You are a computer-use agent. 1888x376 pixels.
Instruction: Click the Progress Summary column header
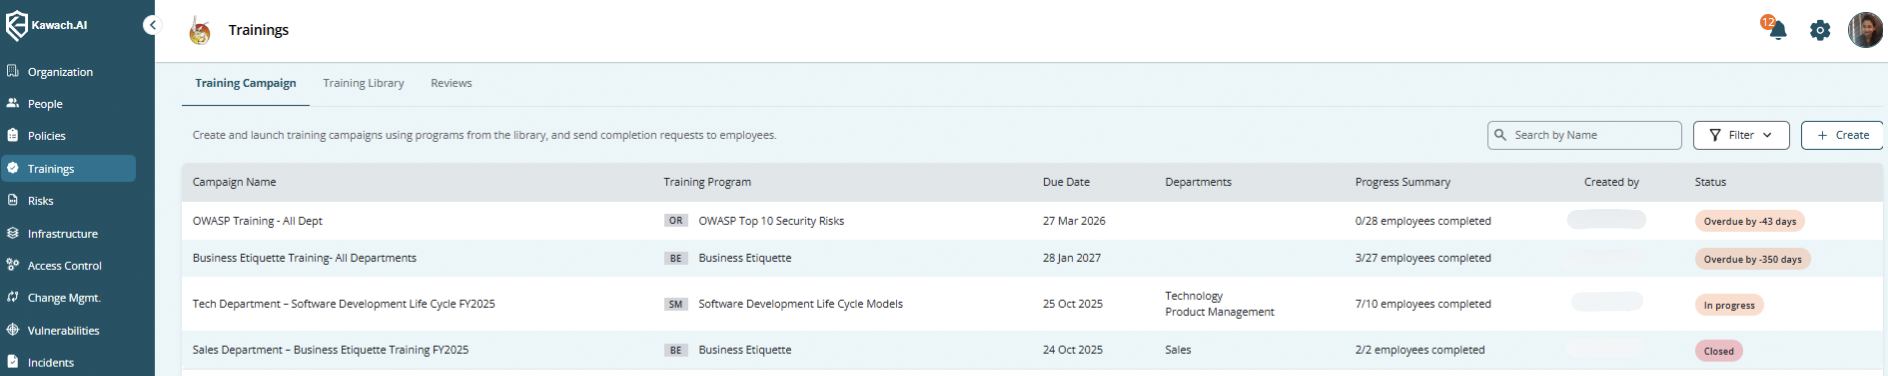click(x=1402, y=182)
